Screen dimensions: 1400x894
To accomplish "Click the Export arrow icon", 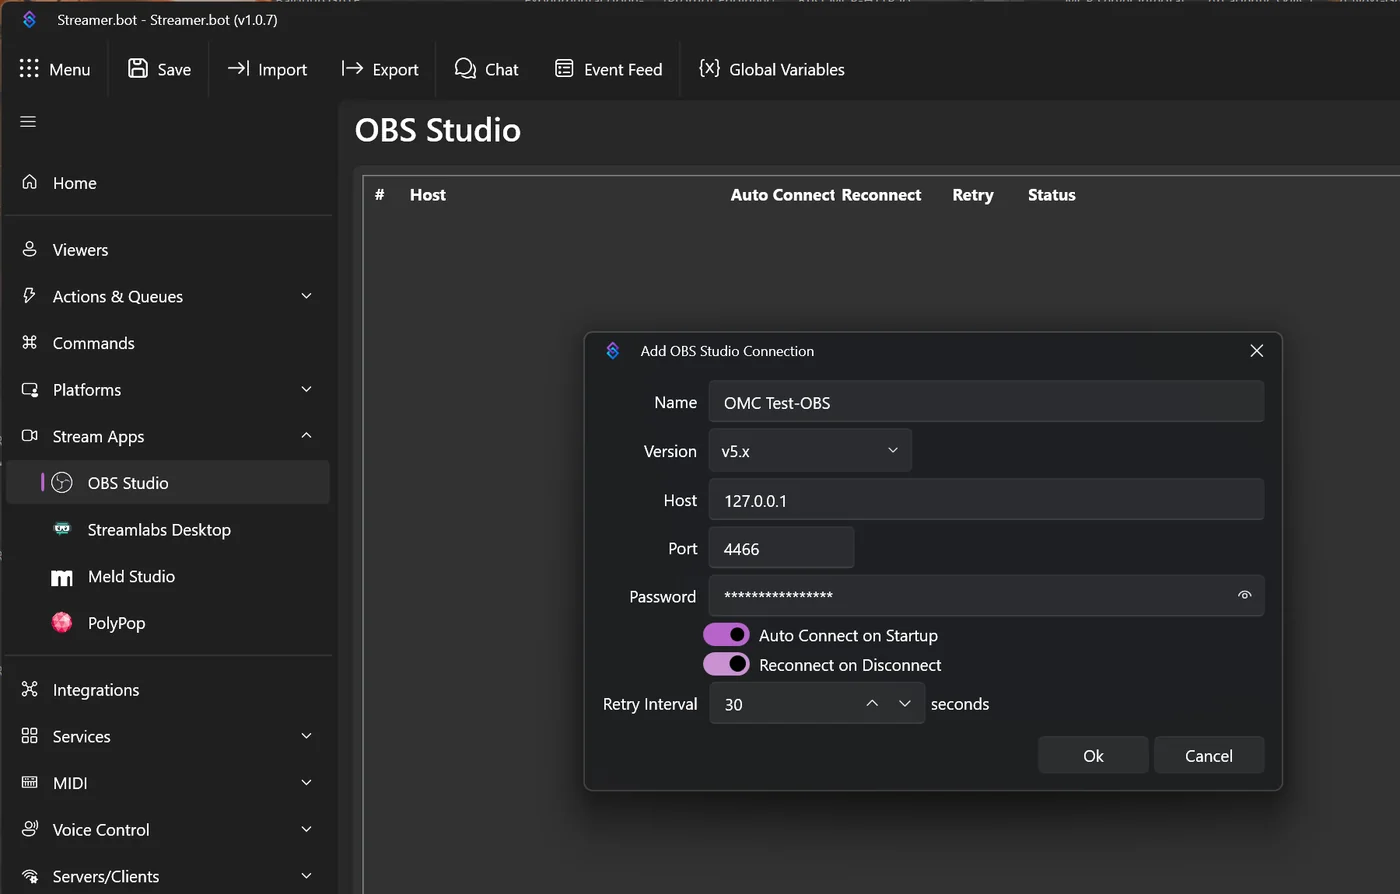I will 352,68.
